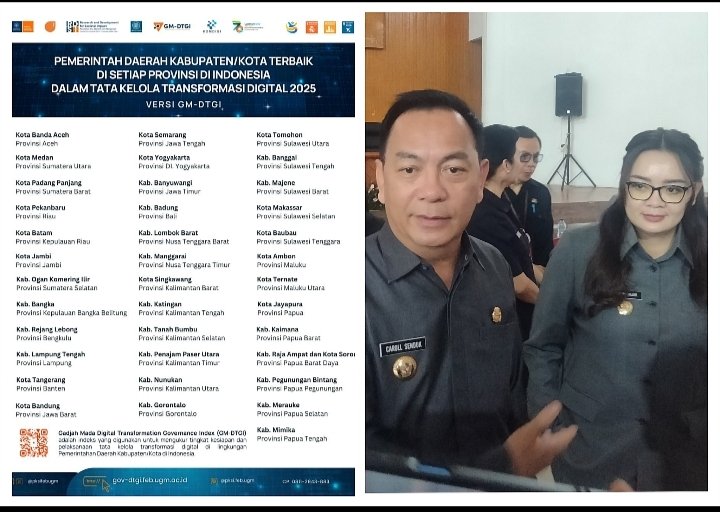Click the KONDISI logo in header
Image resolution: width=720 pixels, height=512 pixels.
211,27
